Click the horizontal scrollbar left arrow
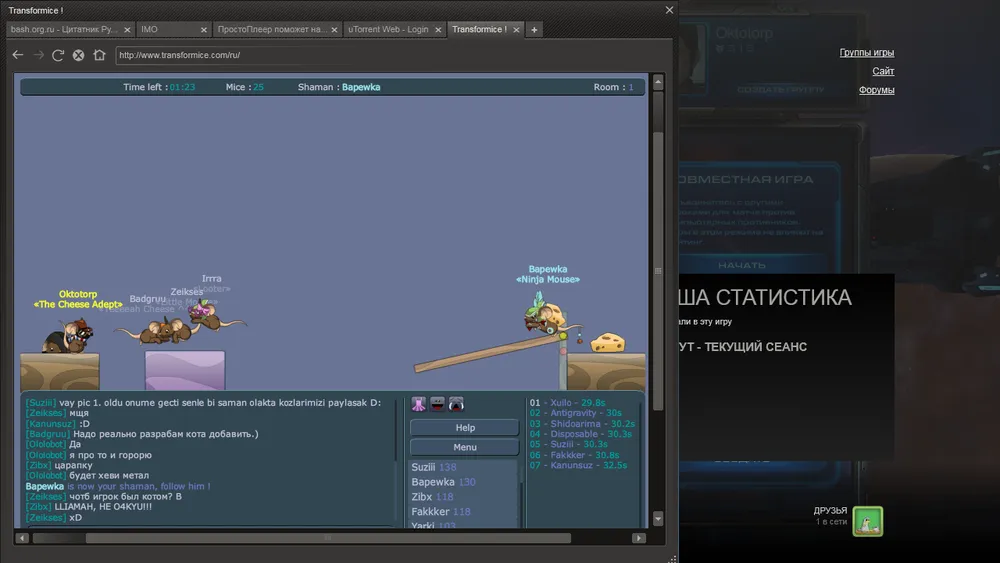Image resolution: width=1000 pixels, height=563 pixels. click(22, 538)
